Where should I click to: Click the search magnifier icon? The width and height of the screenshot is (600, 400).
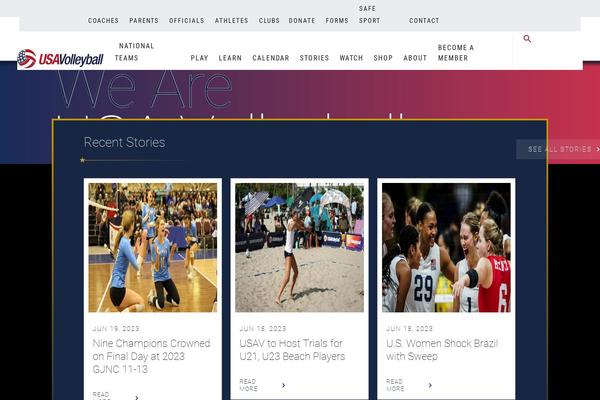click(527, 39)
